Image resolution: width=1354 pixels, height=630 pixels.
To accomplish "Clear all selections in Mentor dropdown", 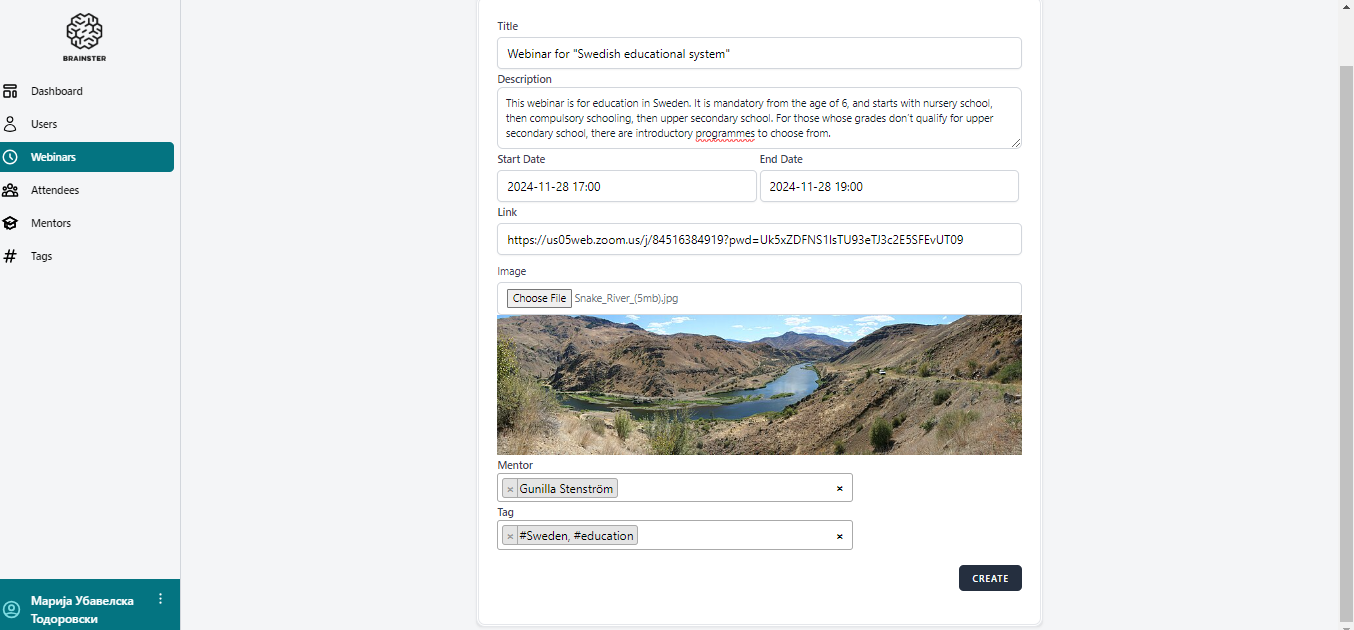I will (839, 489).
